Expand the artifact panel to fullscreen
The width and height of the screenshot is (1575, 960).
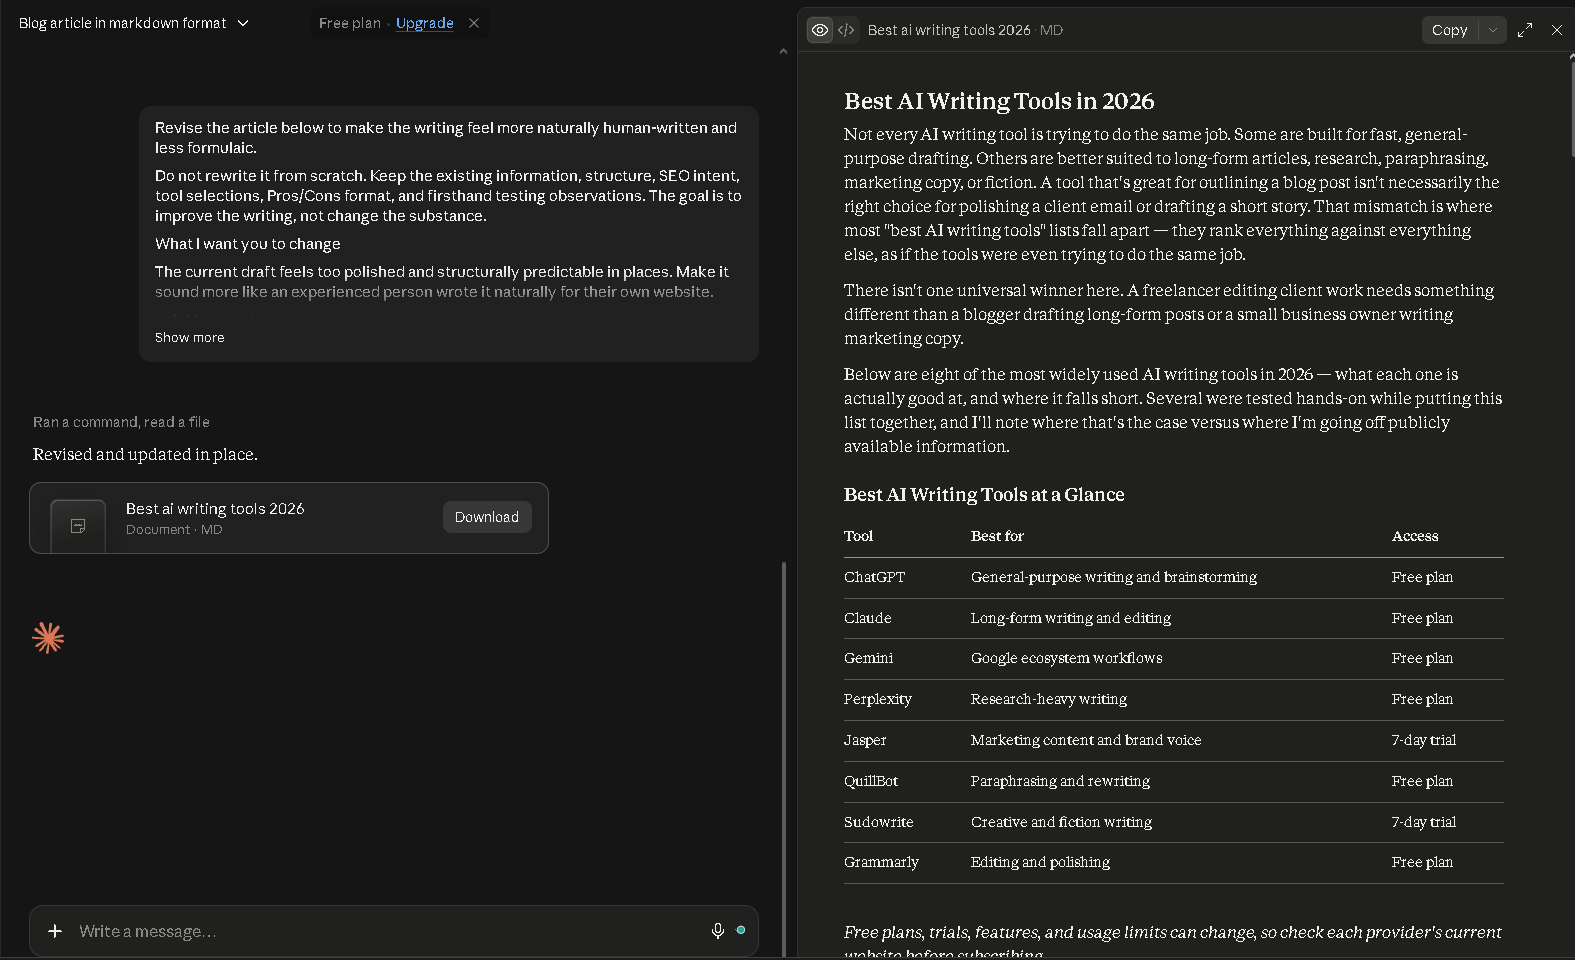(1525, 30)
